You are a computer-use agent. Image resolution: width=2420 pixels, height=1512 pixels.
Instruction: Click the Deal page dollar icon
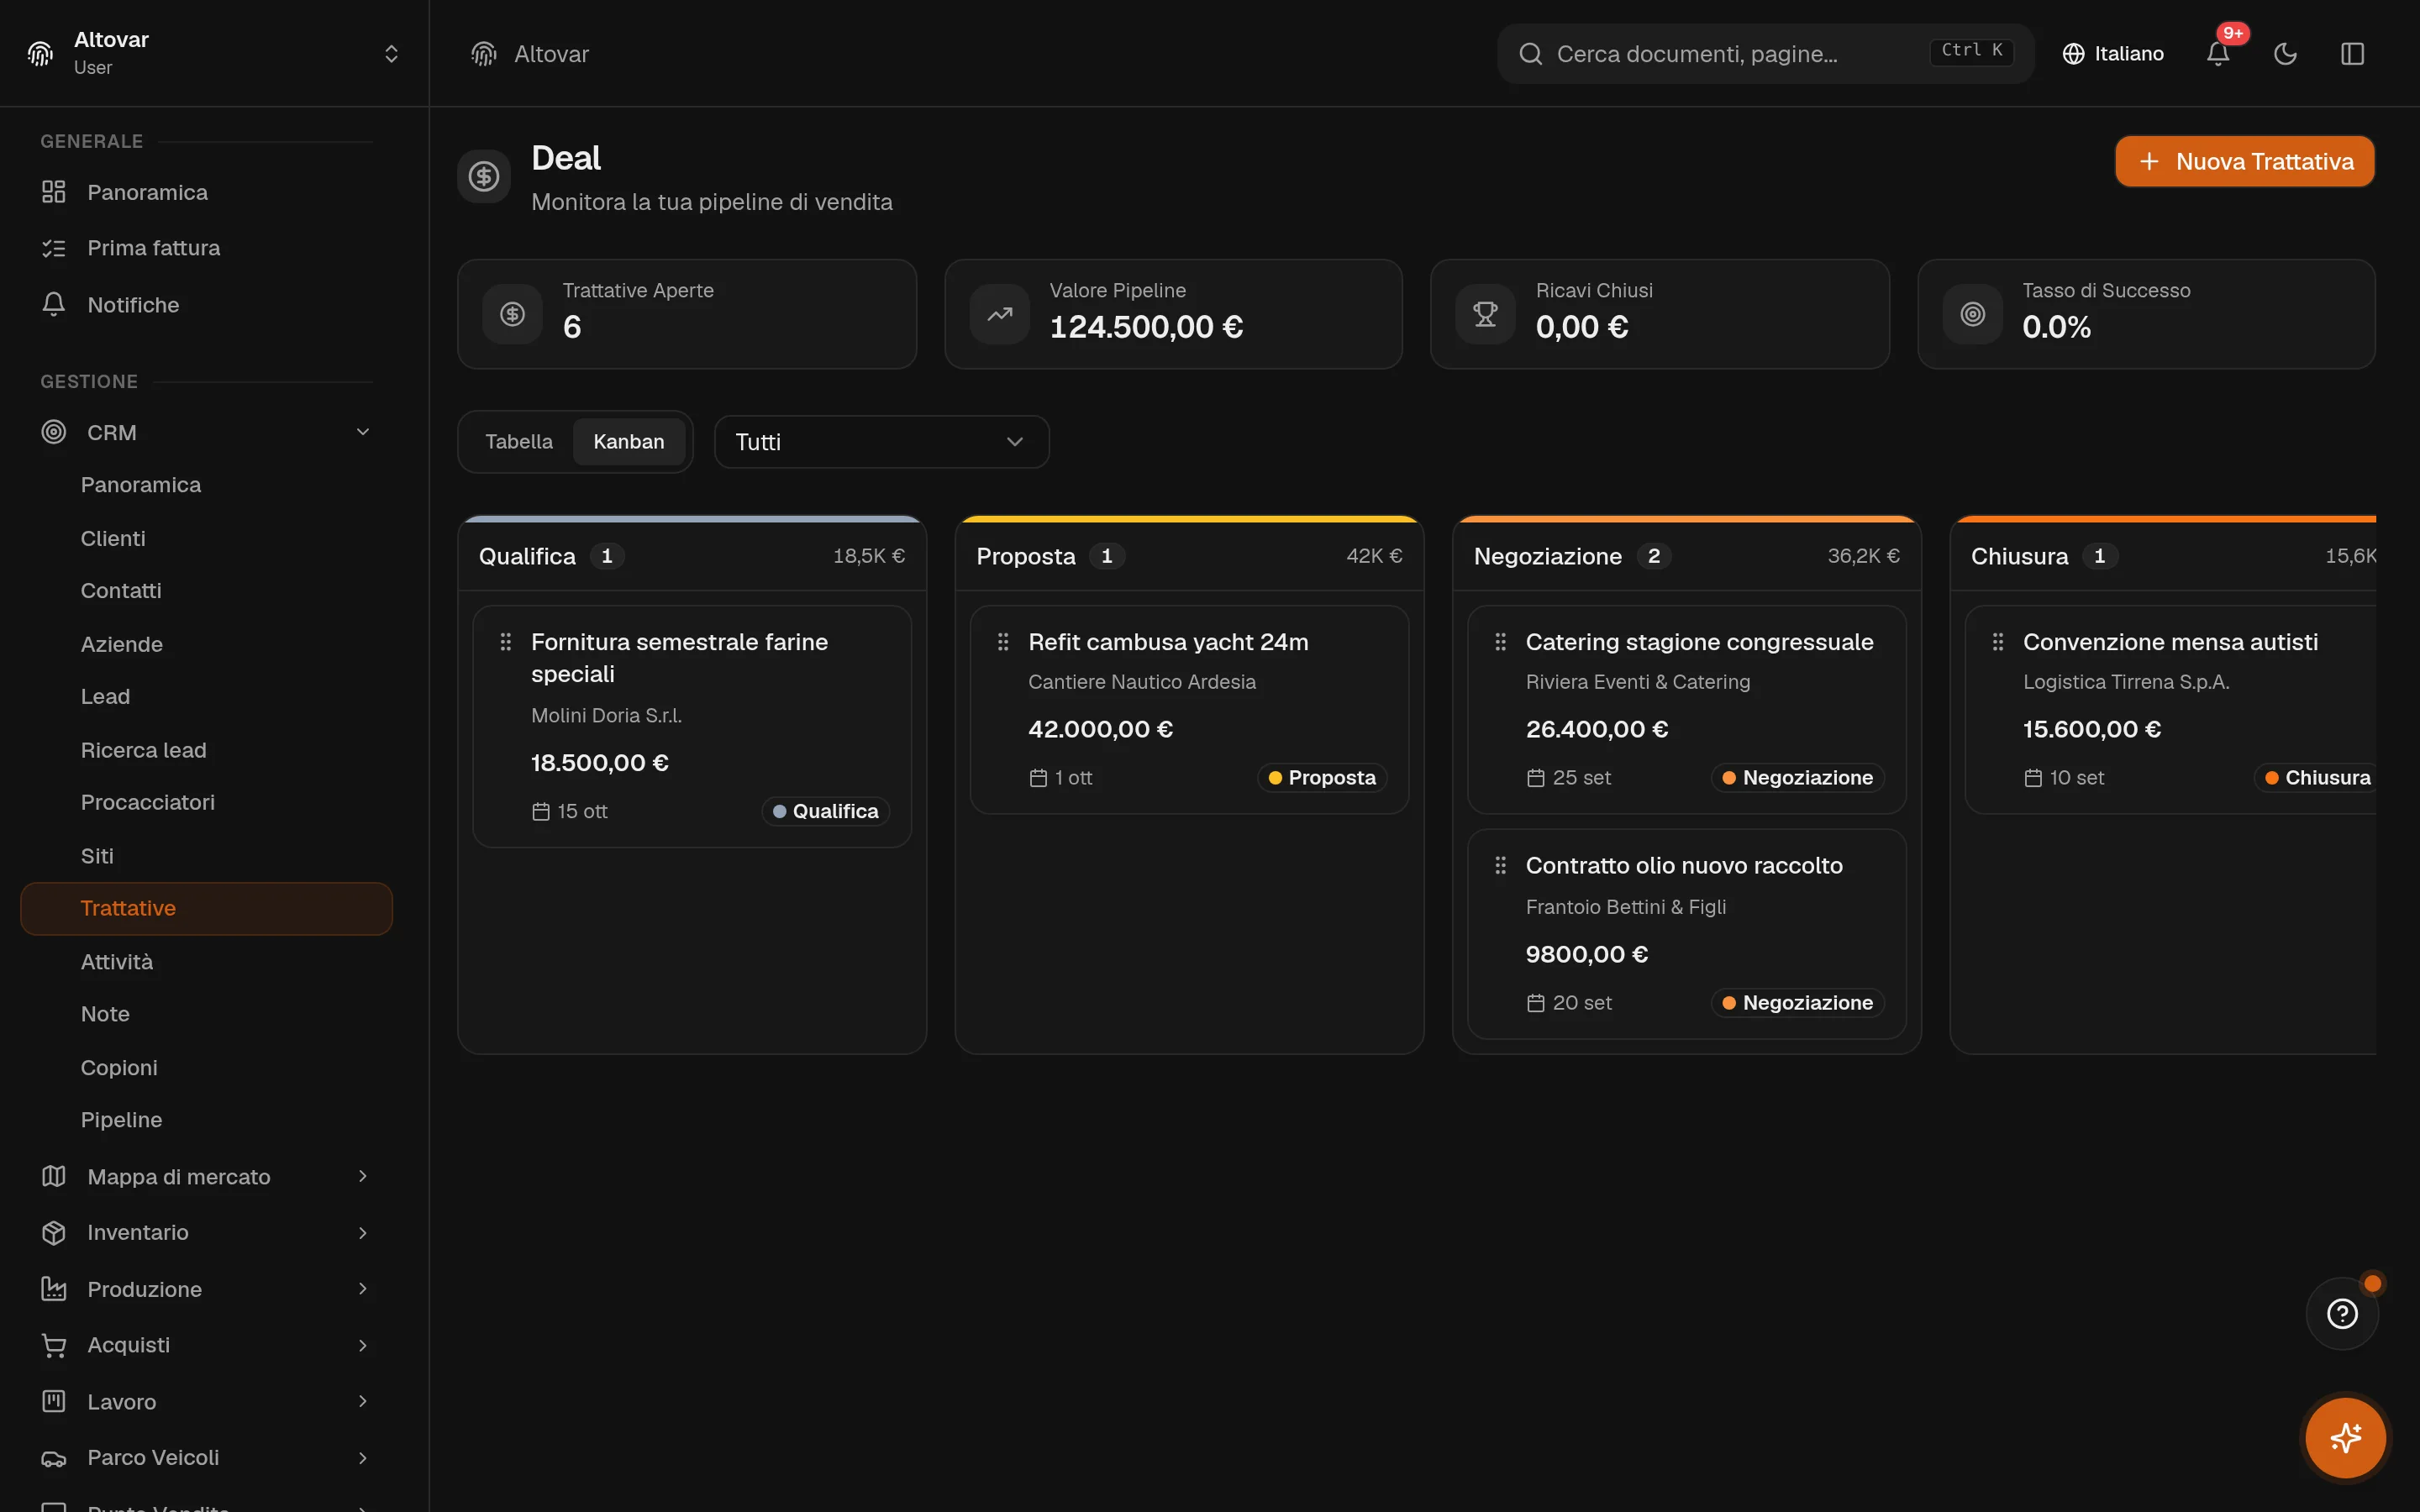pyautogui.click(x=484, y=176)
